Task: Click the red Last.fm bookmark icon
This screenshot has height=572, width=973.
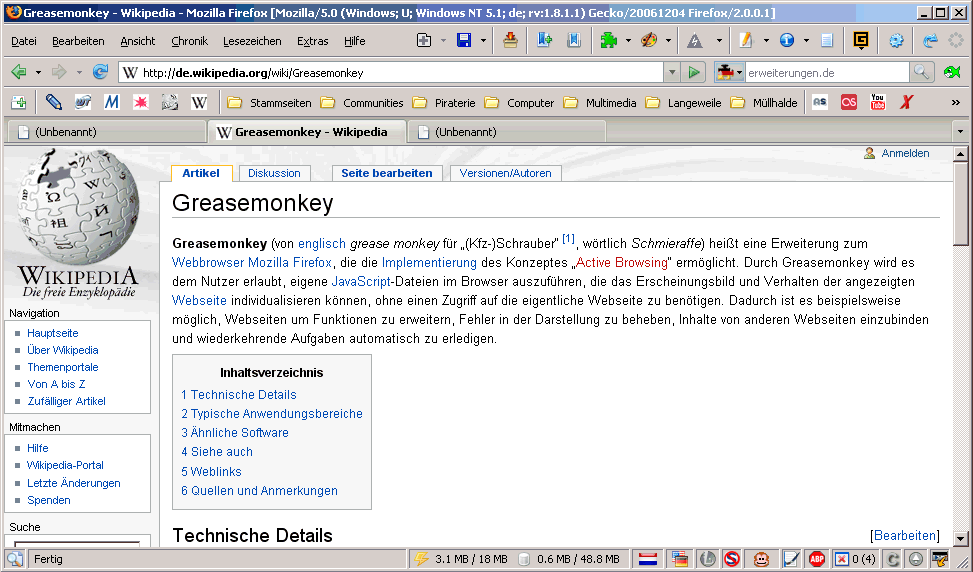Action: coord(848,102)
